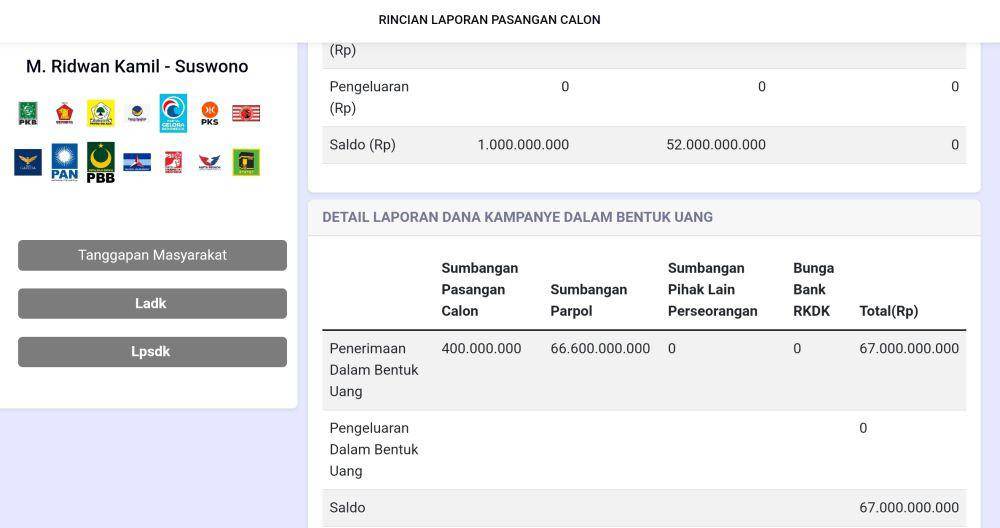Click the PKB party logo

(x=27, y=114)
